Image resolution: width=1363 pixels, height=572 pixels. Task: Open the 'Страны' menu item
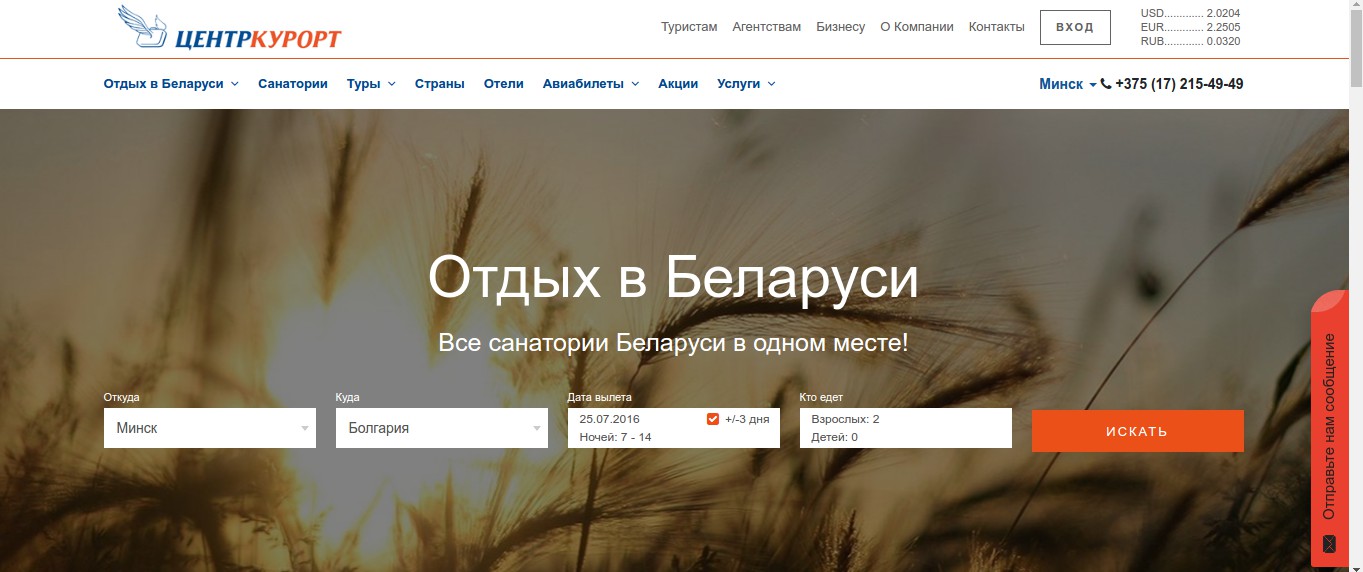440,84
